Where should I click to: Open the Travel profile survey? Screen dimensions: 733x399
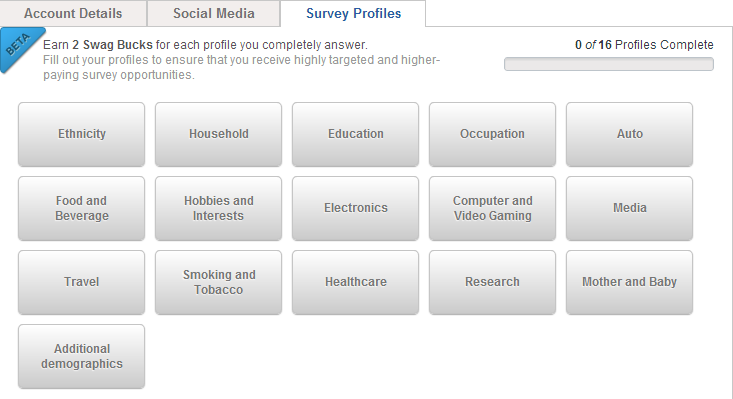(81, 282)
